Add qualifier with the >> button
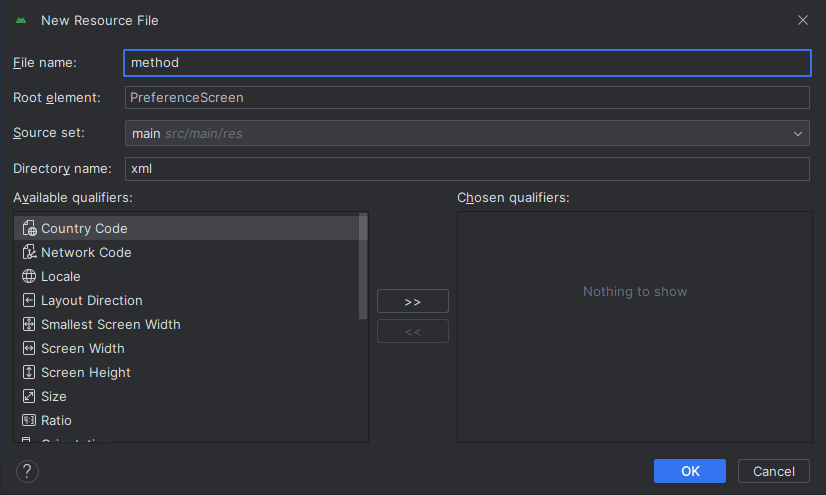The width and height of the screenshot is (826, 495). coord(413,301)
